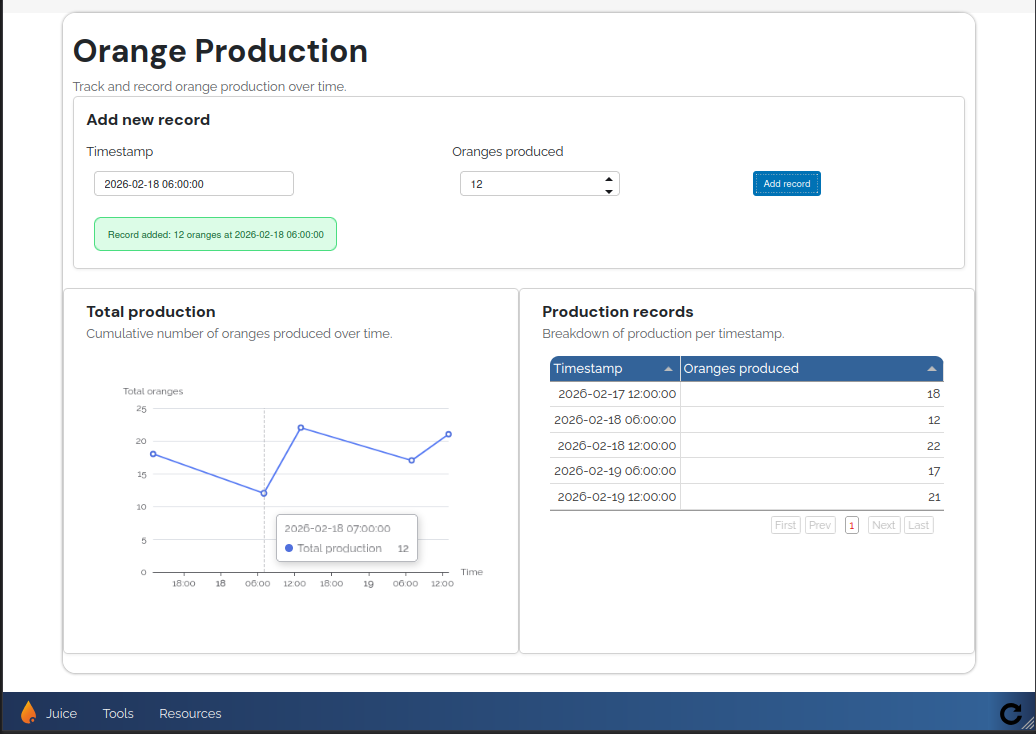Open the Tools menu
Screen dimensions: 1036x734
[118, 713]
